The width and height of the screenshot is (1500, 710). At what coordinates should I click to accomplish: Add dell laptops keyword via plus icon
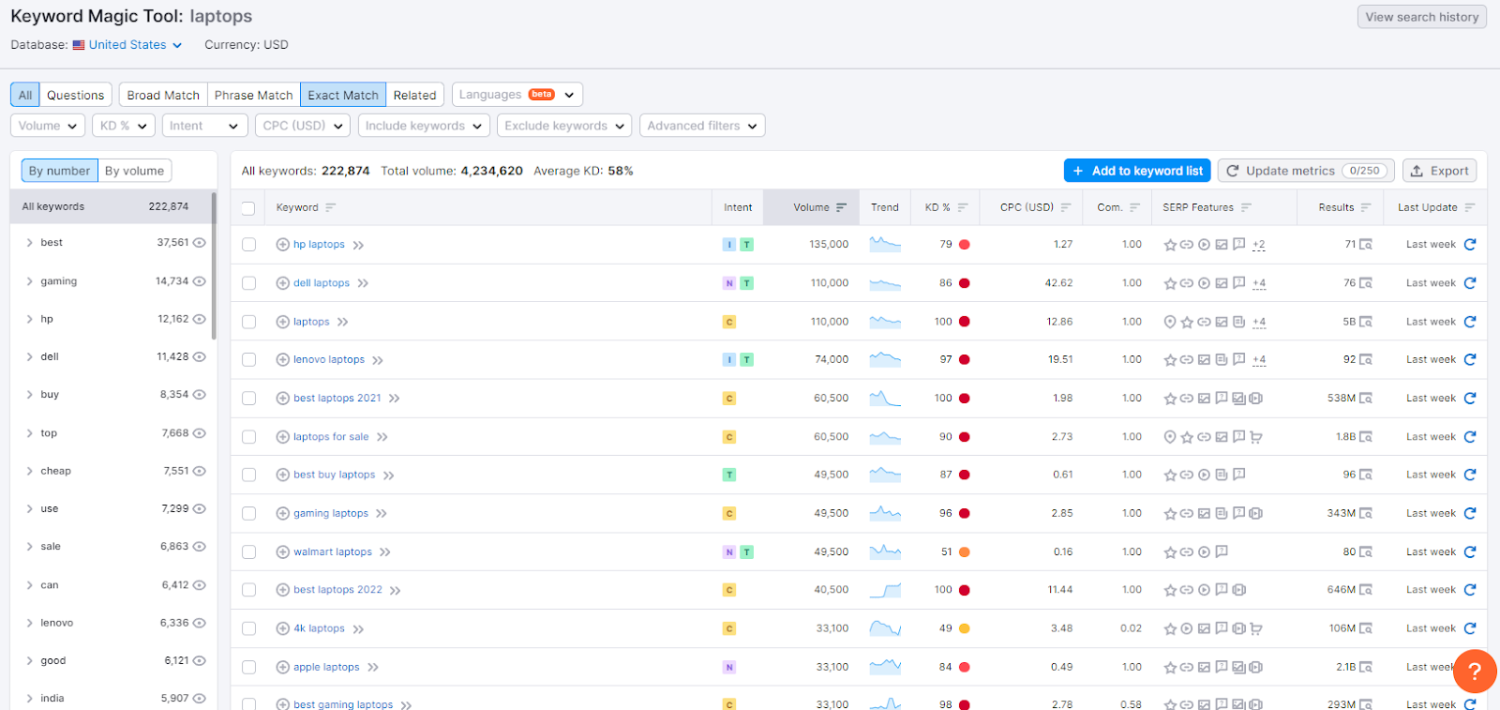point(282,283)
